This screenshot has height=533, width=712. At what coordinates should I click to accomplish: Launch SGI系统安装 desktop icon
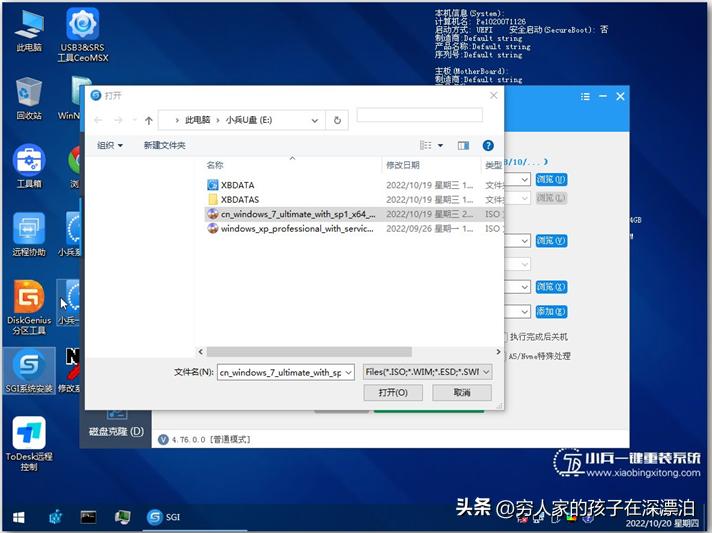[29, 371]
